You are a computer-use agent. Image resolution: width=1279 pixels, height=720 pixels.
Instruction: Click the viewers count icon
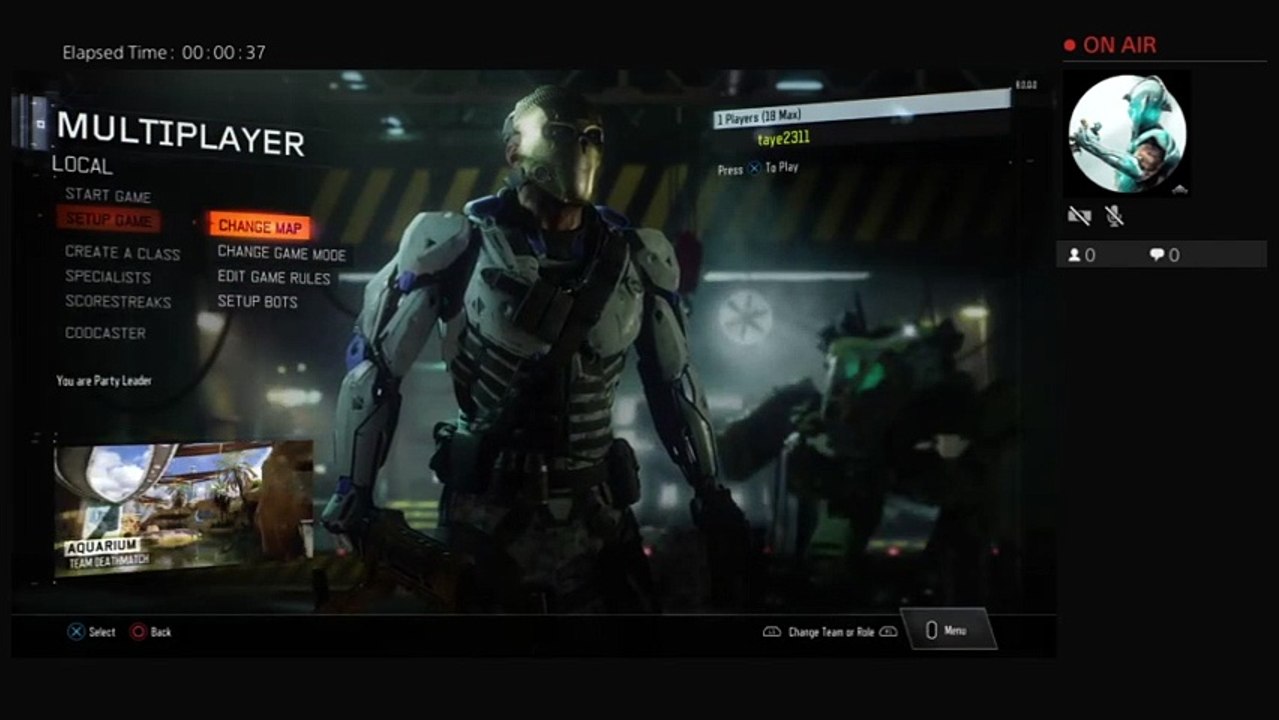pos(1075,255)
